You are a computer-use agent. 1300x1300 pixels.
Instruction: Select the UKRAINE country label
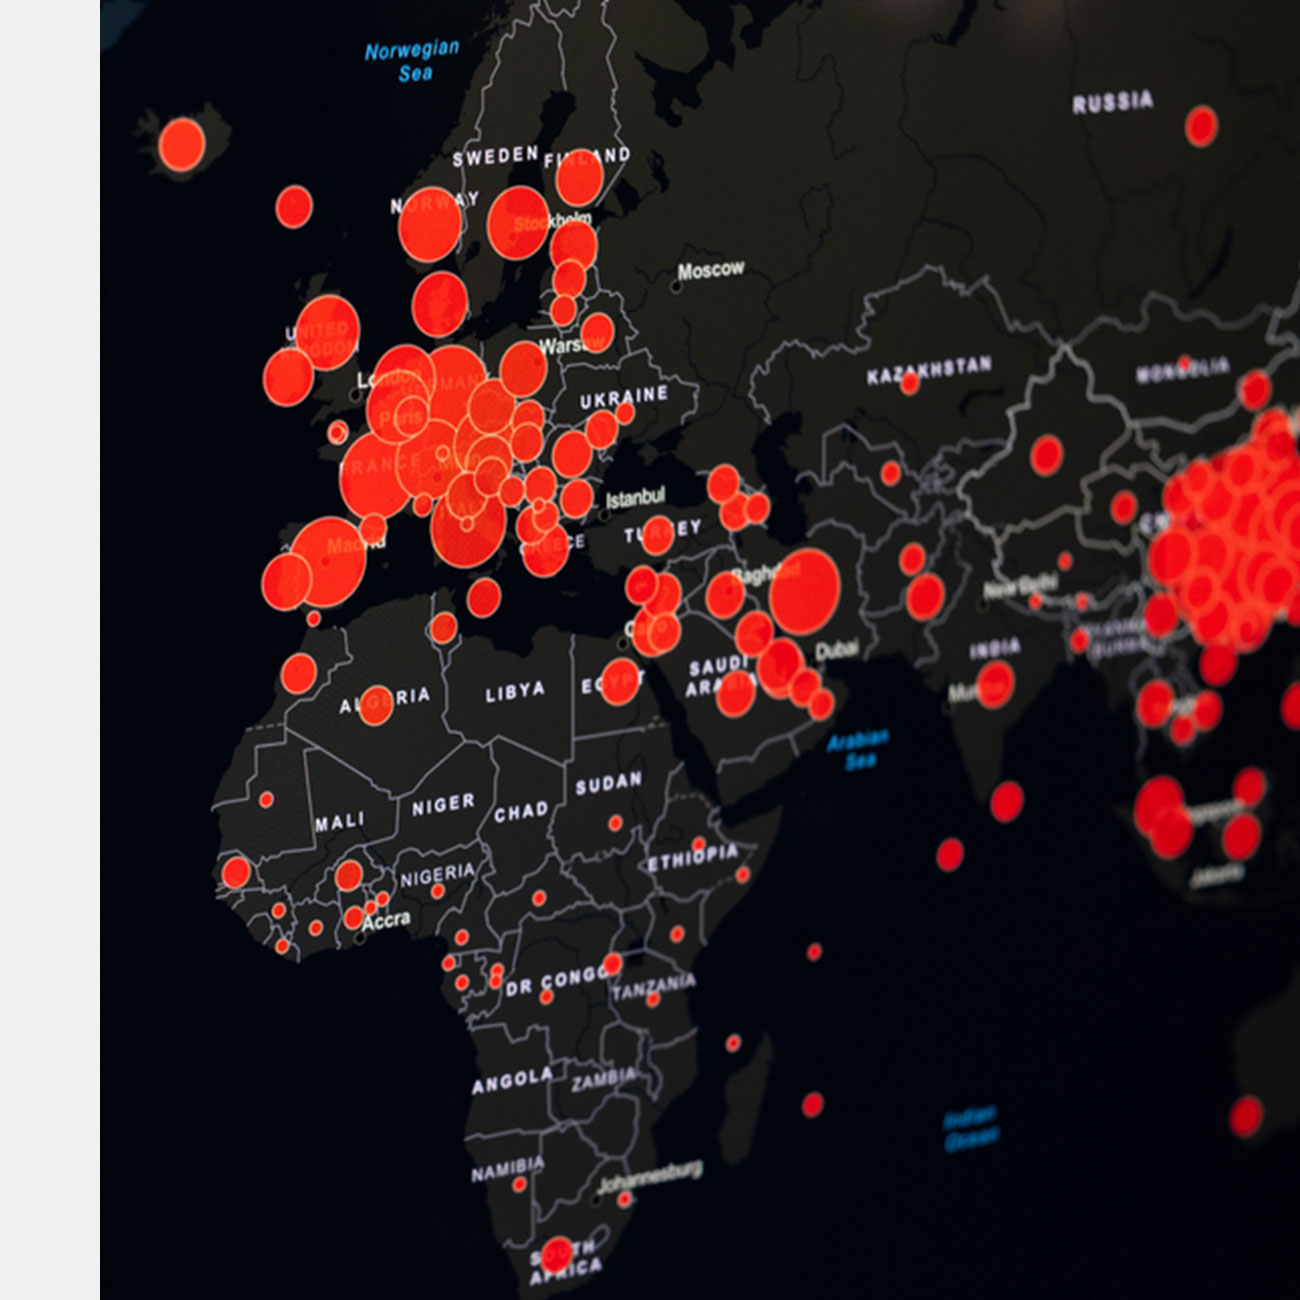click(x=624, y=396)
